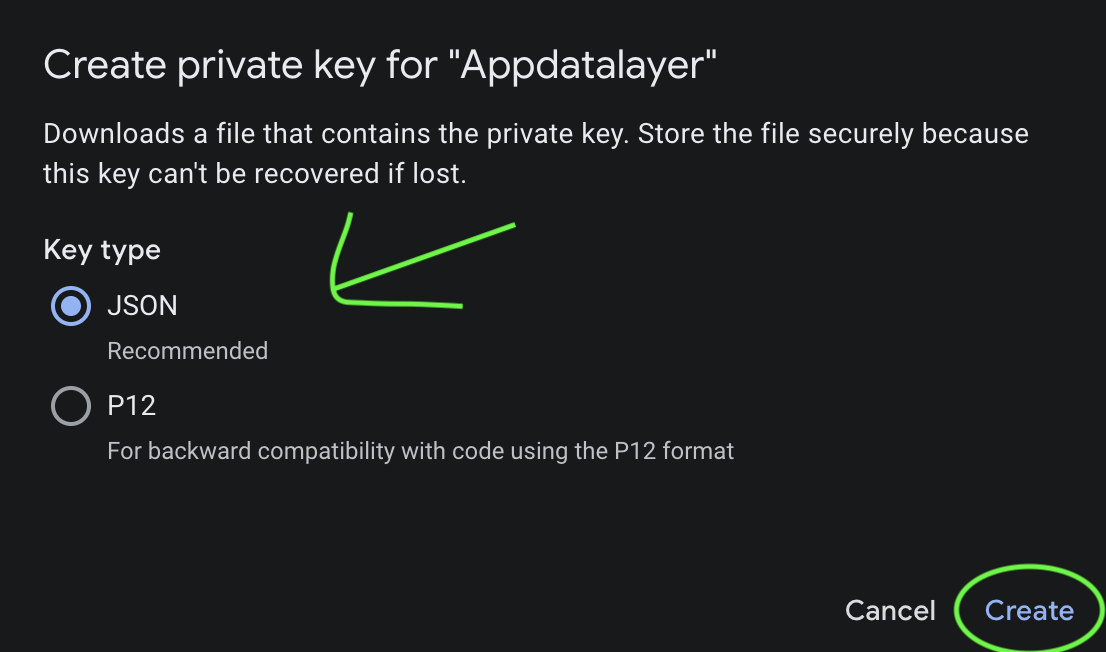Click the backward compatibility description under P12

(x=420, y=451)
